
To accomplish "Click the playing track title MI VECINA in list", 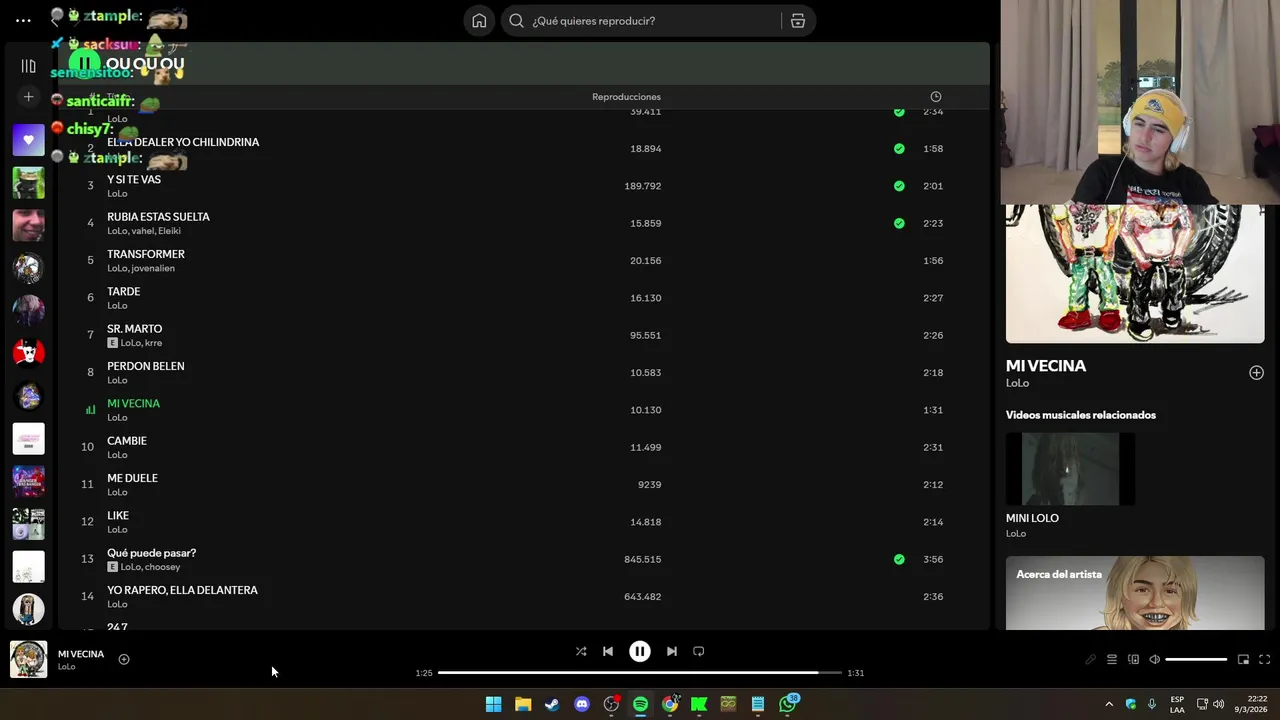I will pos(133,403).
